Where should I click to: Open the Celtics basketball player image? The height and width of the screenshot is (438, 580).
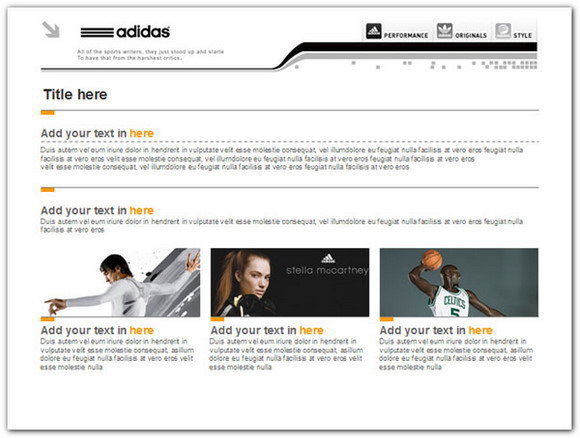459,282
